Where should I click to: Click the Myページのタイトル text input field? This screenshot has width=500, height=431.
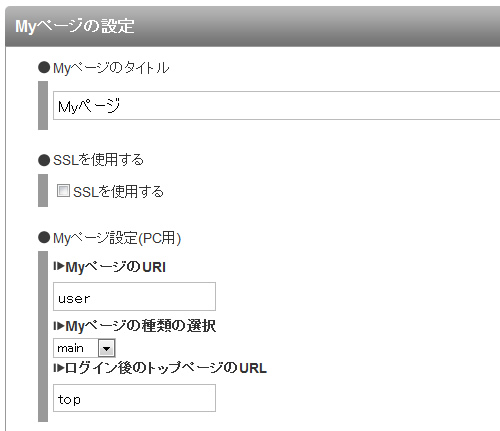click(x=277, y=105)
